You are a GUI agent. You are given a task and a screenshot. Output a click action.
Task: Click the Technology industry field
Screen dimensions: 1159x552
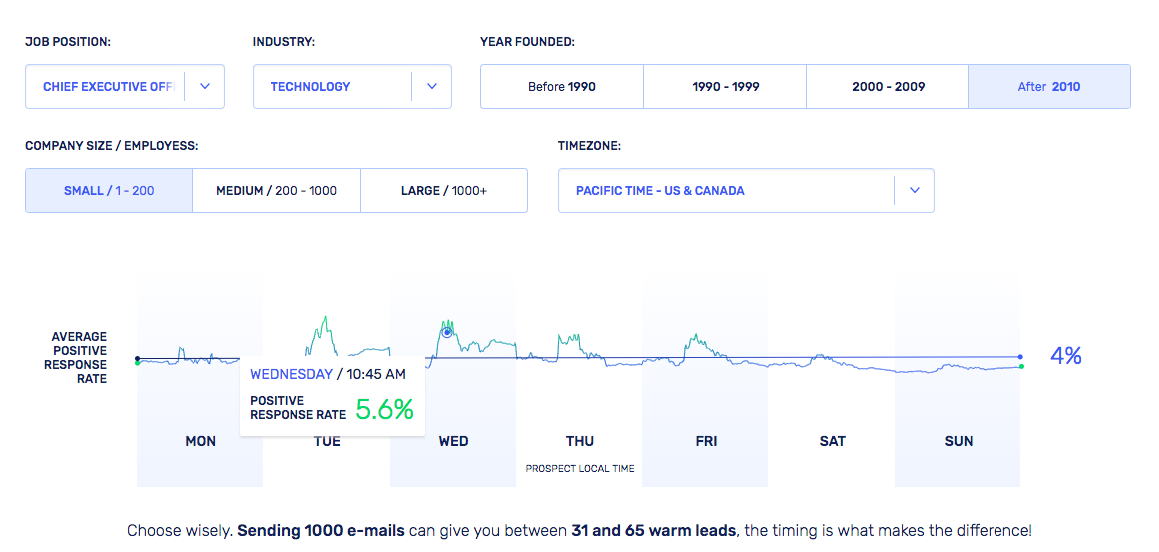coord(332,87)
